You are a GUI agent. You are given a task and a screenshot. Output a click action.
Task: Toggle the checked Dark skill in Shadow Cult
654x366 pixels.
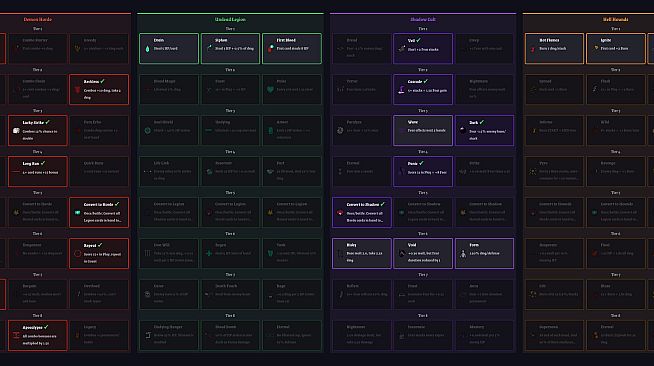click(x=484, y=130)
